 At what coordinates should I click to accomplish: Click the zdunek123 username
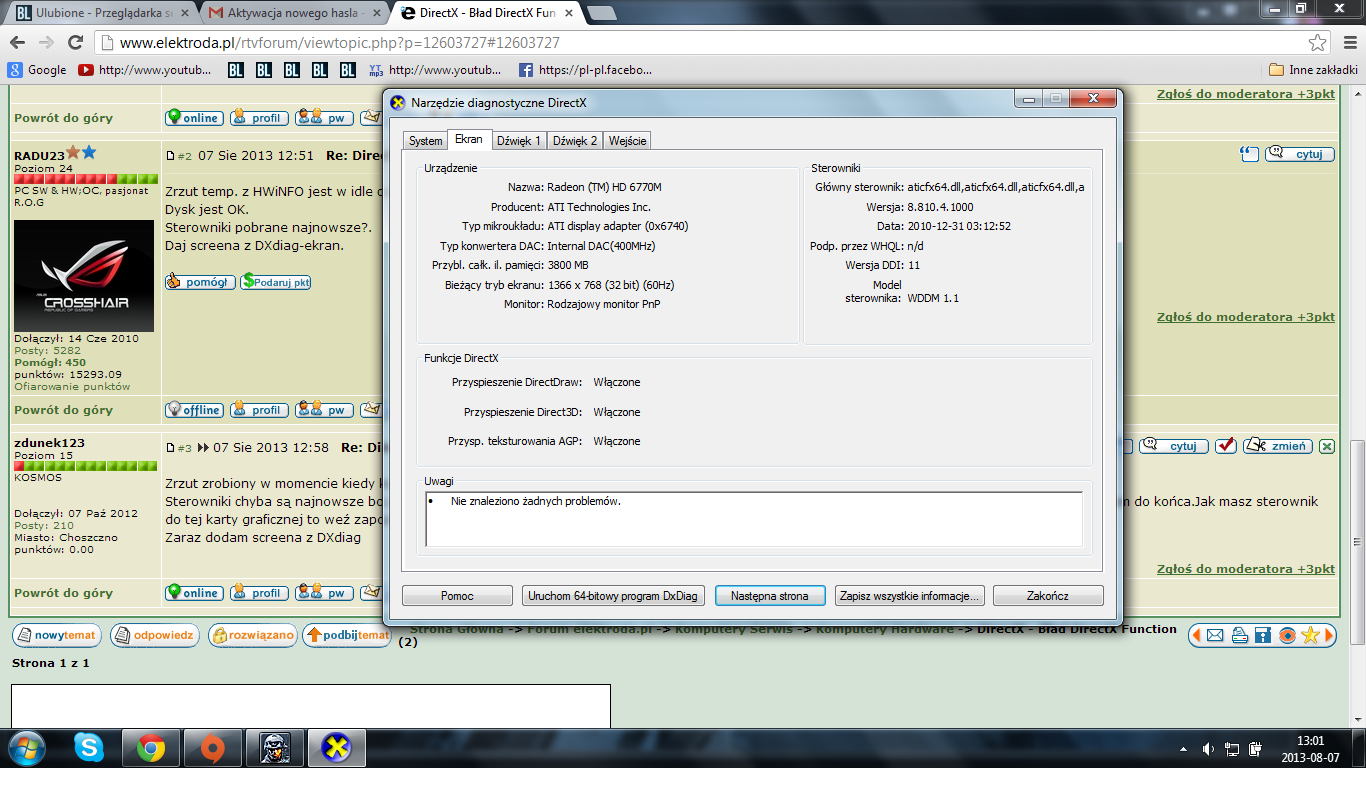49,443
